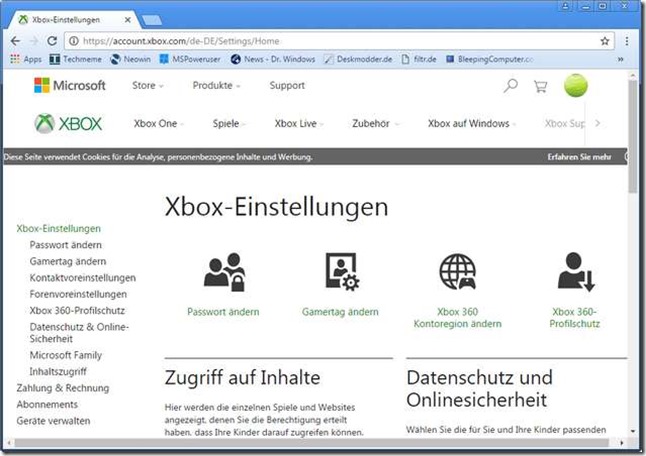Viewport: 646px width, 456px height.
Task: Open Xbox 360-Profilschutz in the sidebar
Action: (x=77, y=311)
